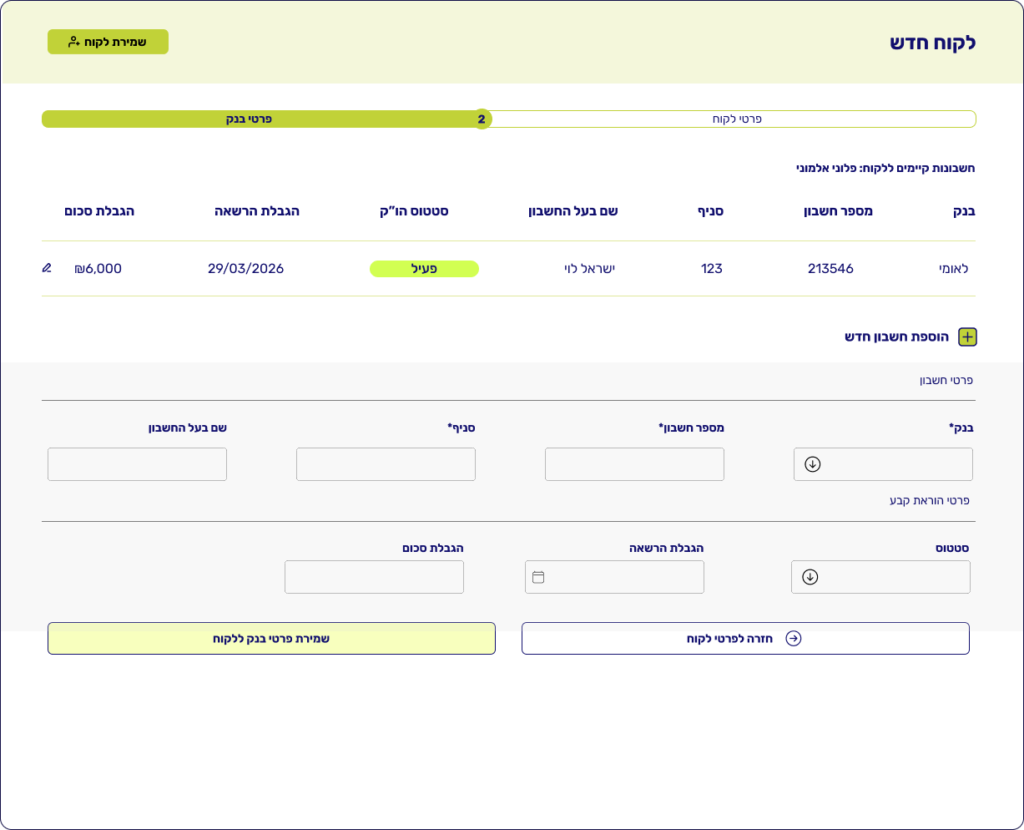
Task: Open the בנק selection dropdown
Action: pos(883,464)
